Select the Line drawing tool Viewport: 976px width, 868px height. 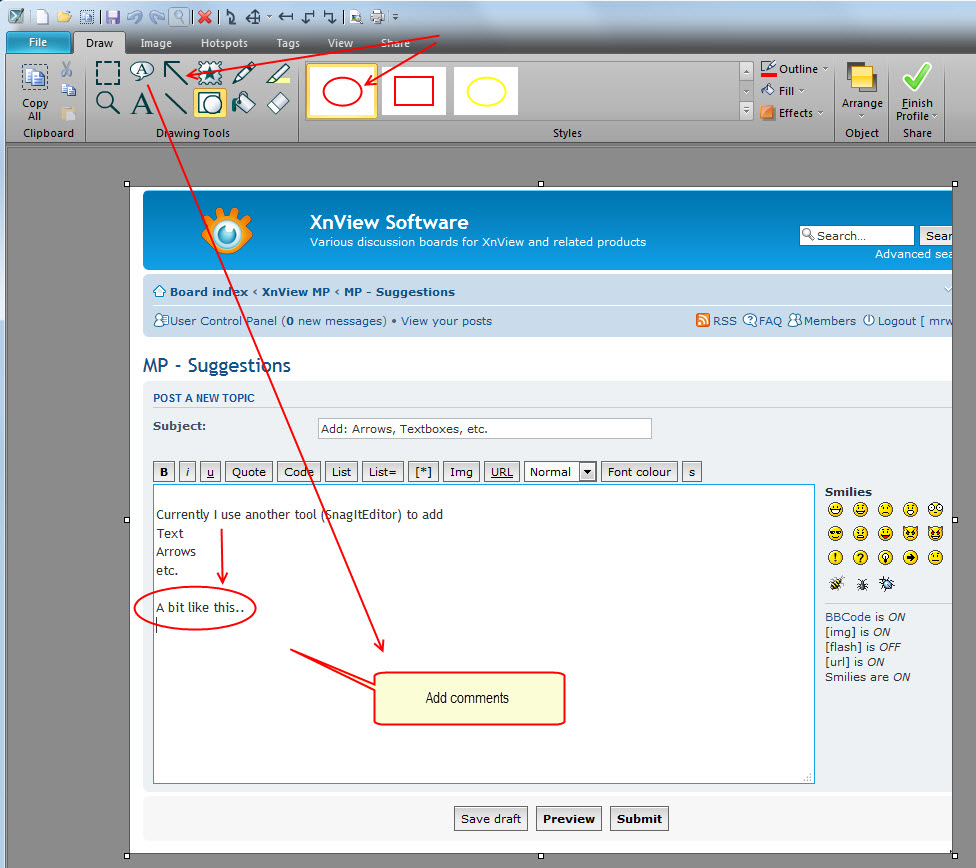pos(176,103)
